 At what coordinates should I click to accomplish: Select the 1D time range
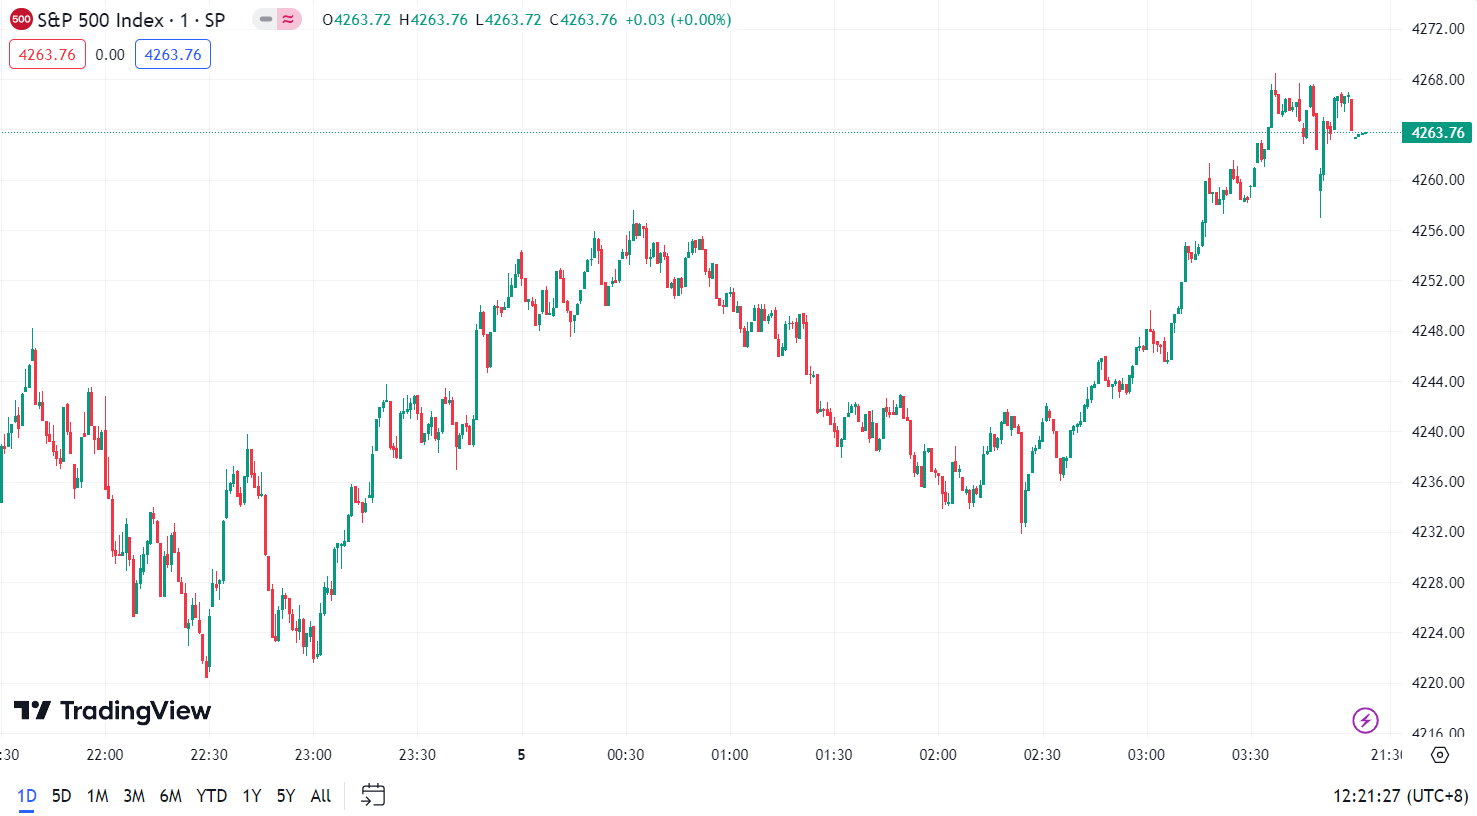click(x=27, y=796)
